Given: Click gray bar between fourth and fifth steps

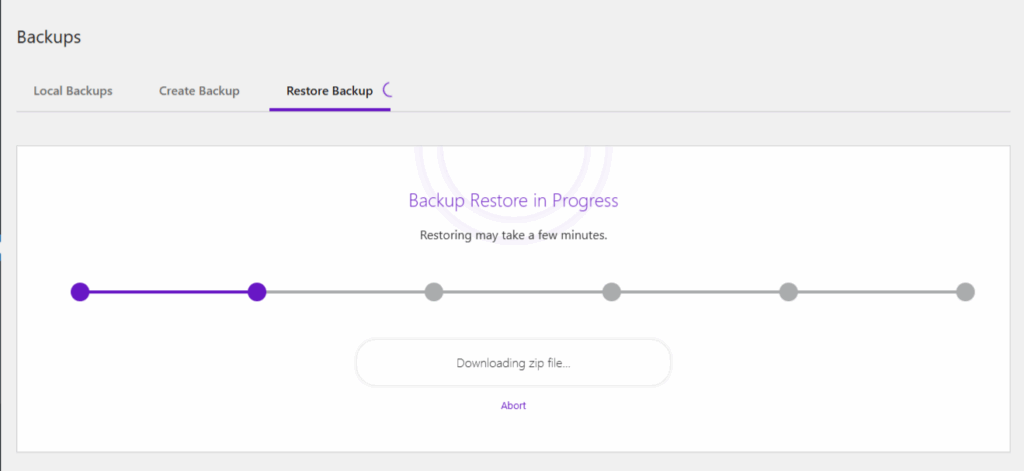Looking at the screenshot, I should click(700, 292).
